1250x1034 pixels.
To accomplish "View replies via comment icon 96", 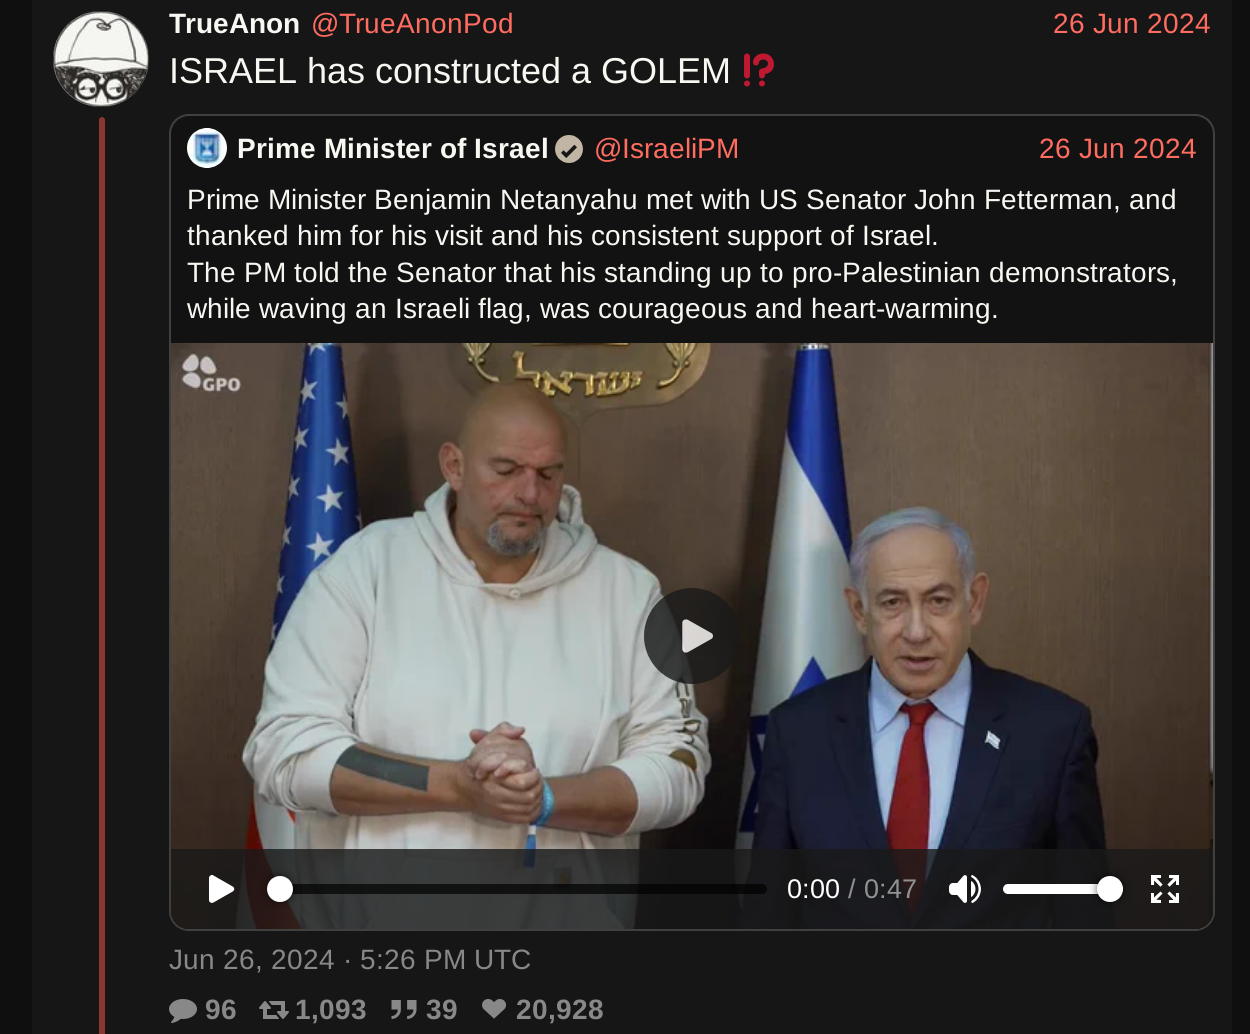I will 203,1010.
